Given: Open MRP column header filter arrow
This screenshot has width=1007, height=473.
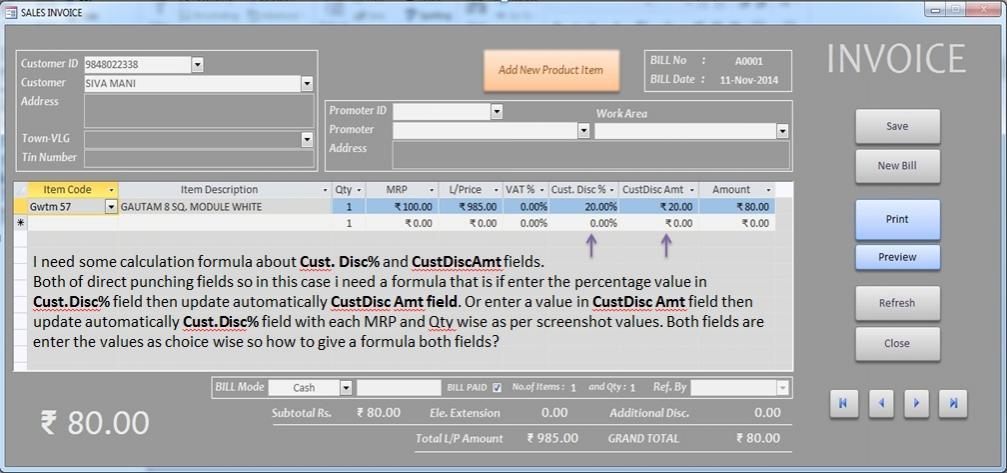Looking at the screenshot, I should pos(430,190).
